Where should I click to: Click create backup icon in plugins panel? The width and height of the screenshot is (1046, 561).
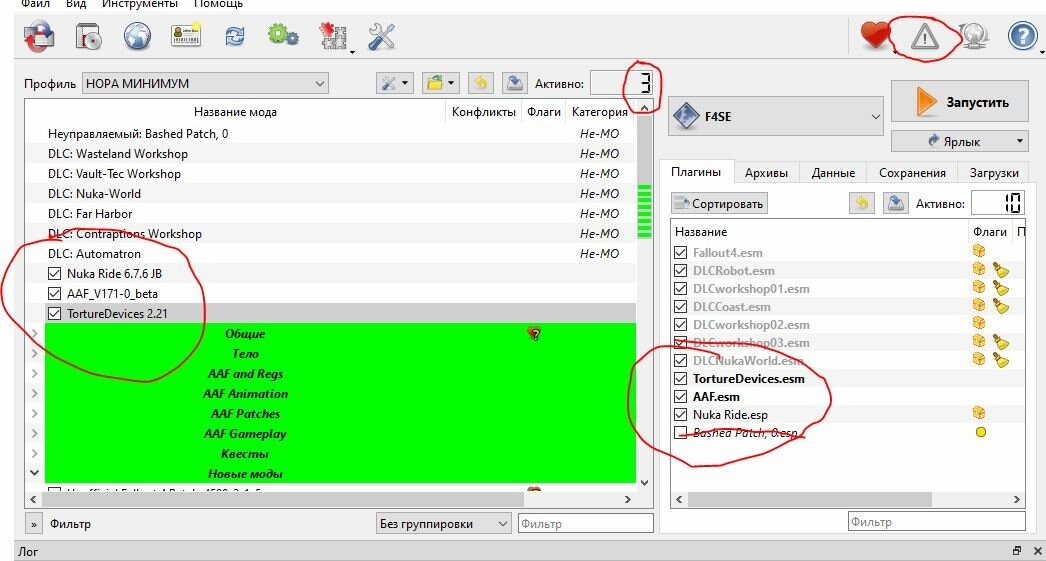[896, 203]
